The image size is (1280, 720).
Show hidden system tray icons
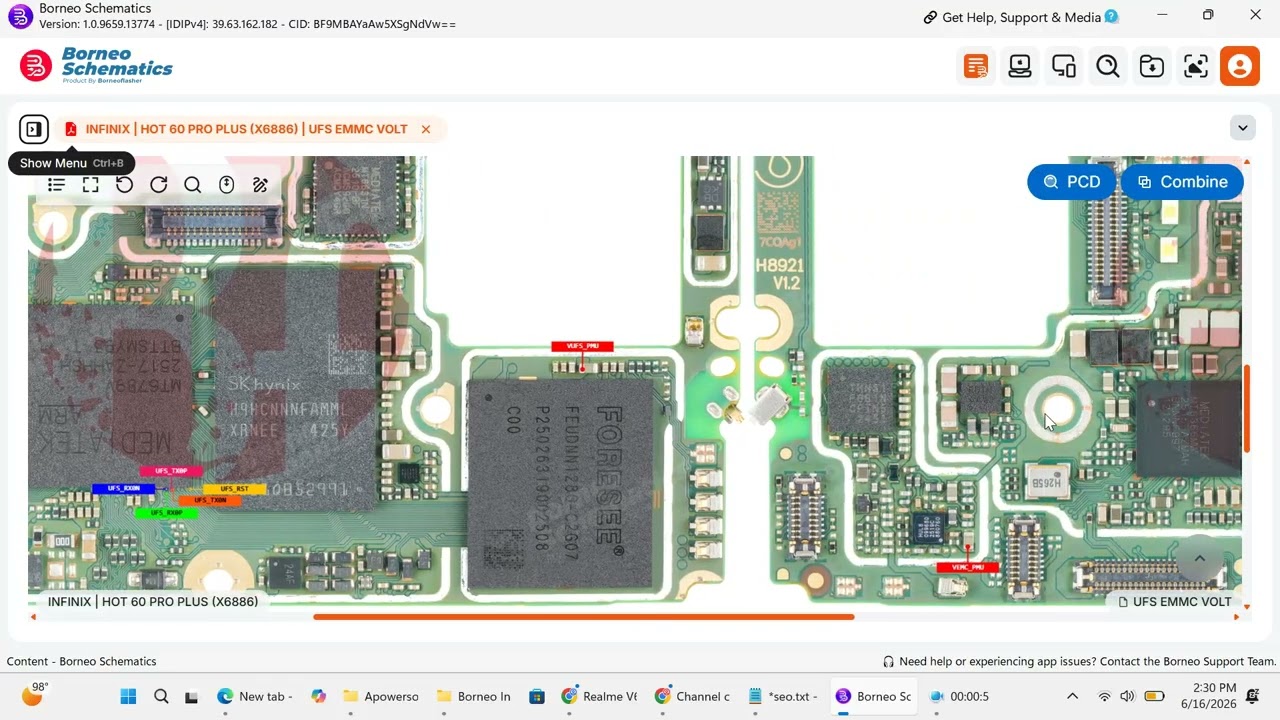pos(1072,696)
